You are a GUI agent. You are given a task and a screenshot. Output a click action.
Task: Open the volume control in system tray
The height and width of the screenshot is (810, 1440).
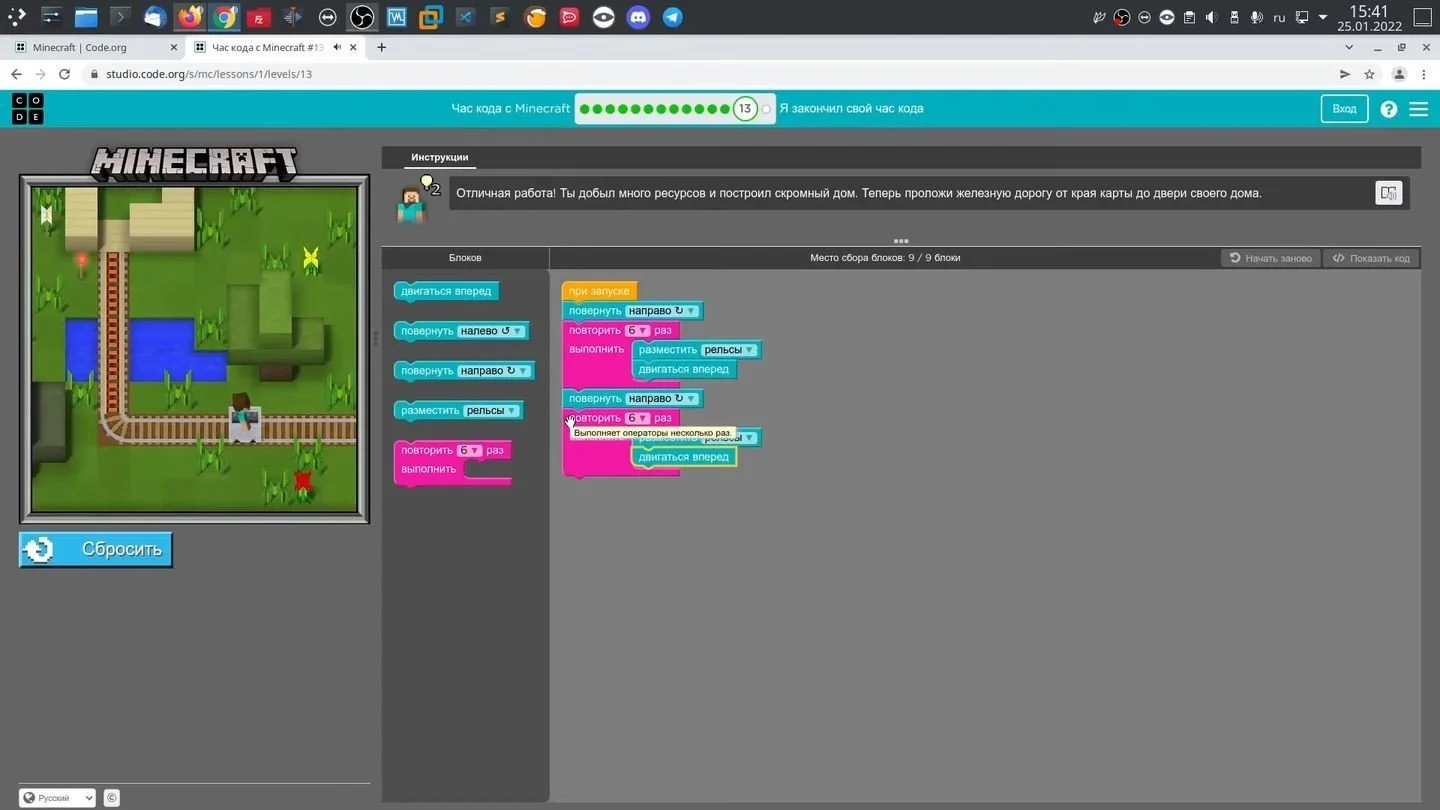click(1211, 17)
